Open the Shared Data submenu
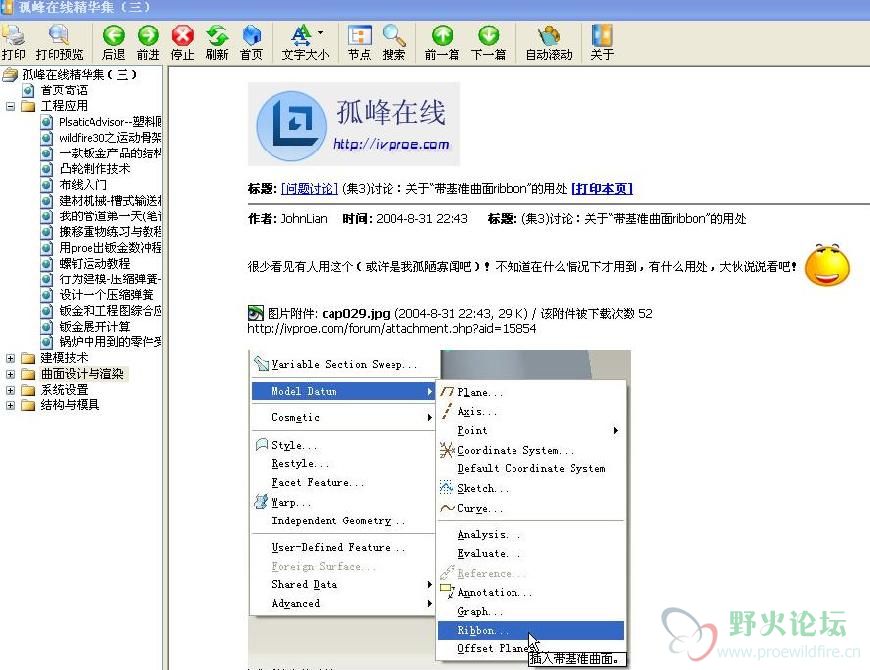Viewport: 870px width, 670px height. pyautogui.click(x=342, y=585)
